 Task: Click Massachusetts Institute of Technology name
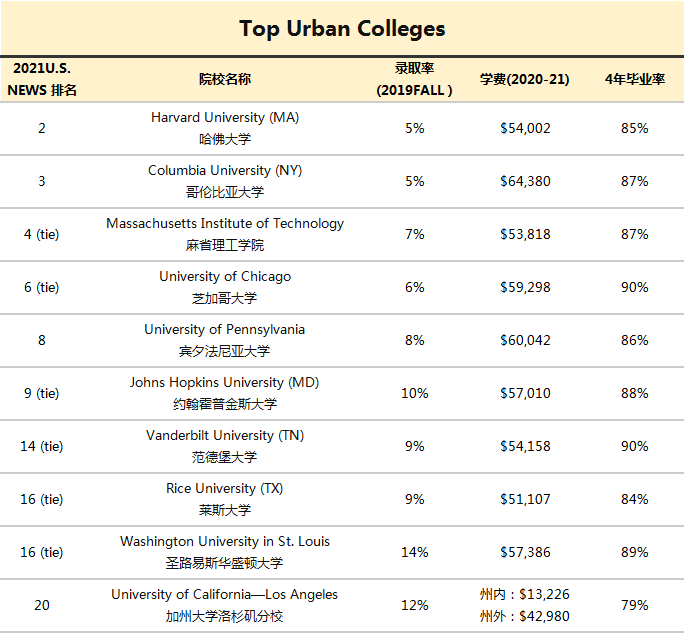point(225,224)
